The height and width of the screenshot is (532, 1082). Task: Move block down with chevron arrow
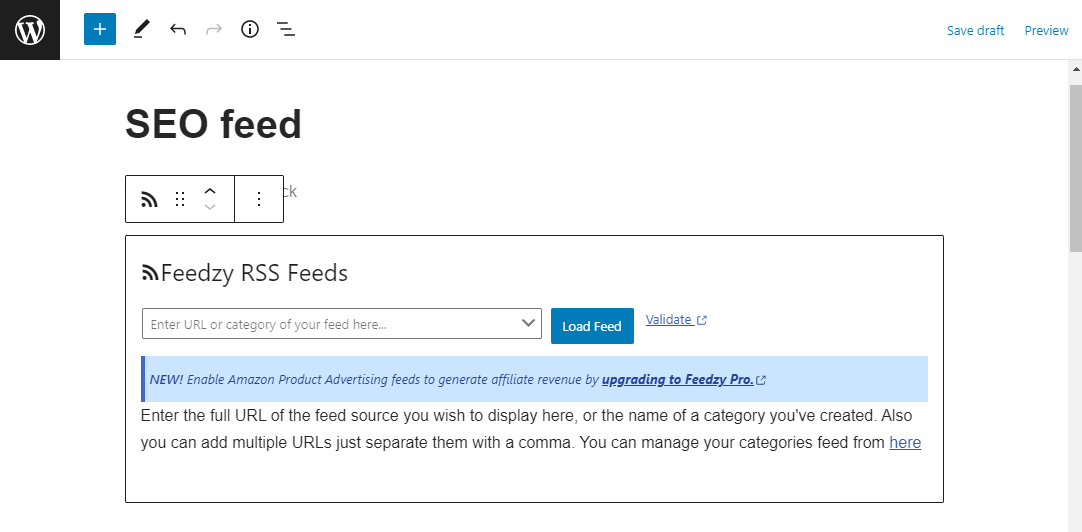210,207
